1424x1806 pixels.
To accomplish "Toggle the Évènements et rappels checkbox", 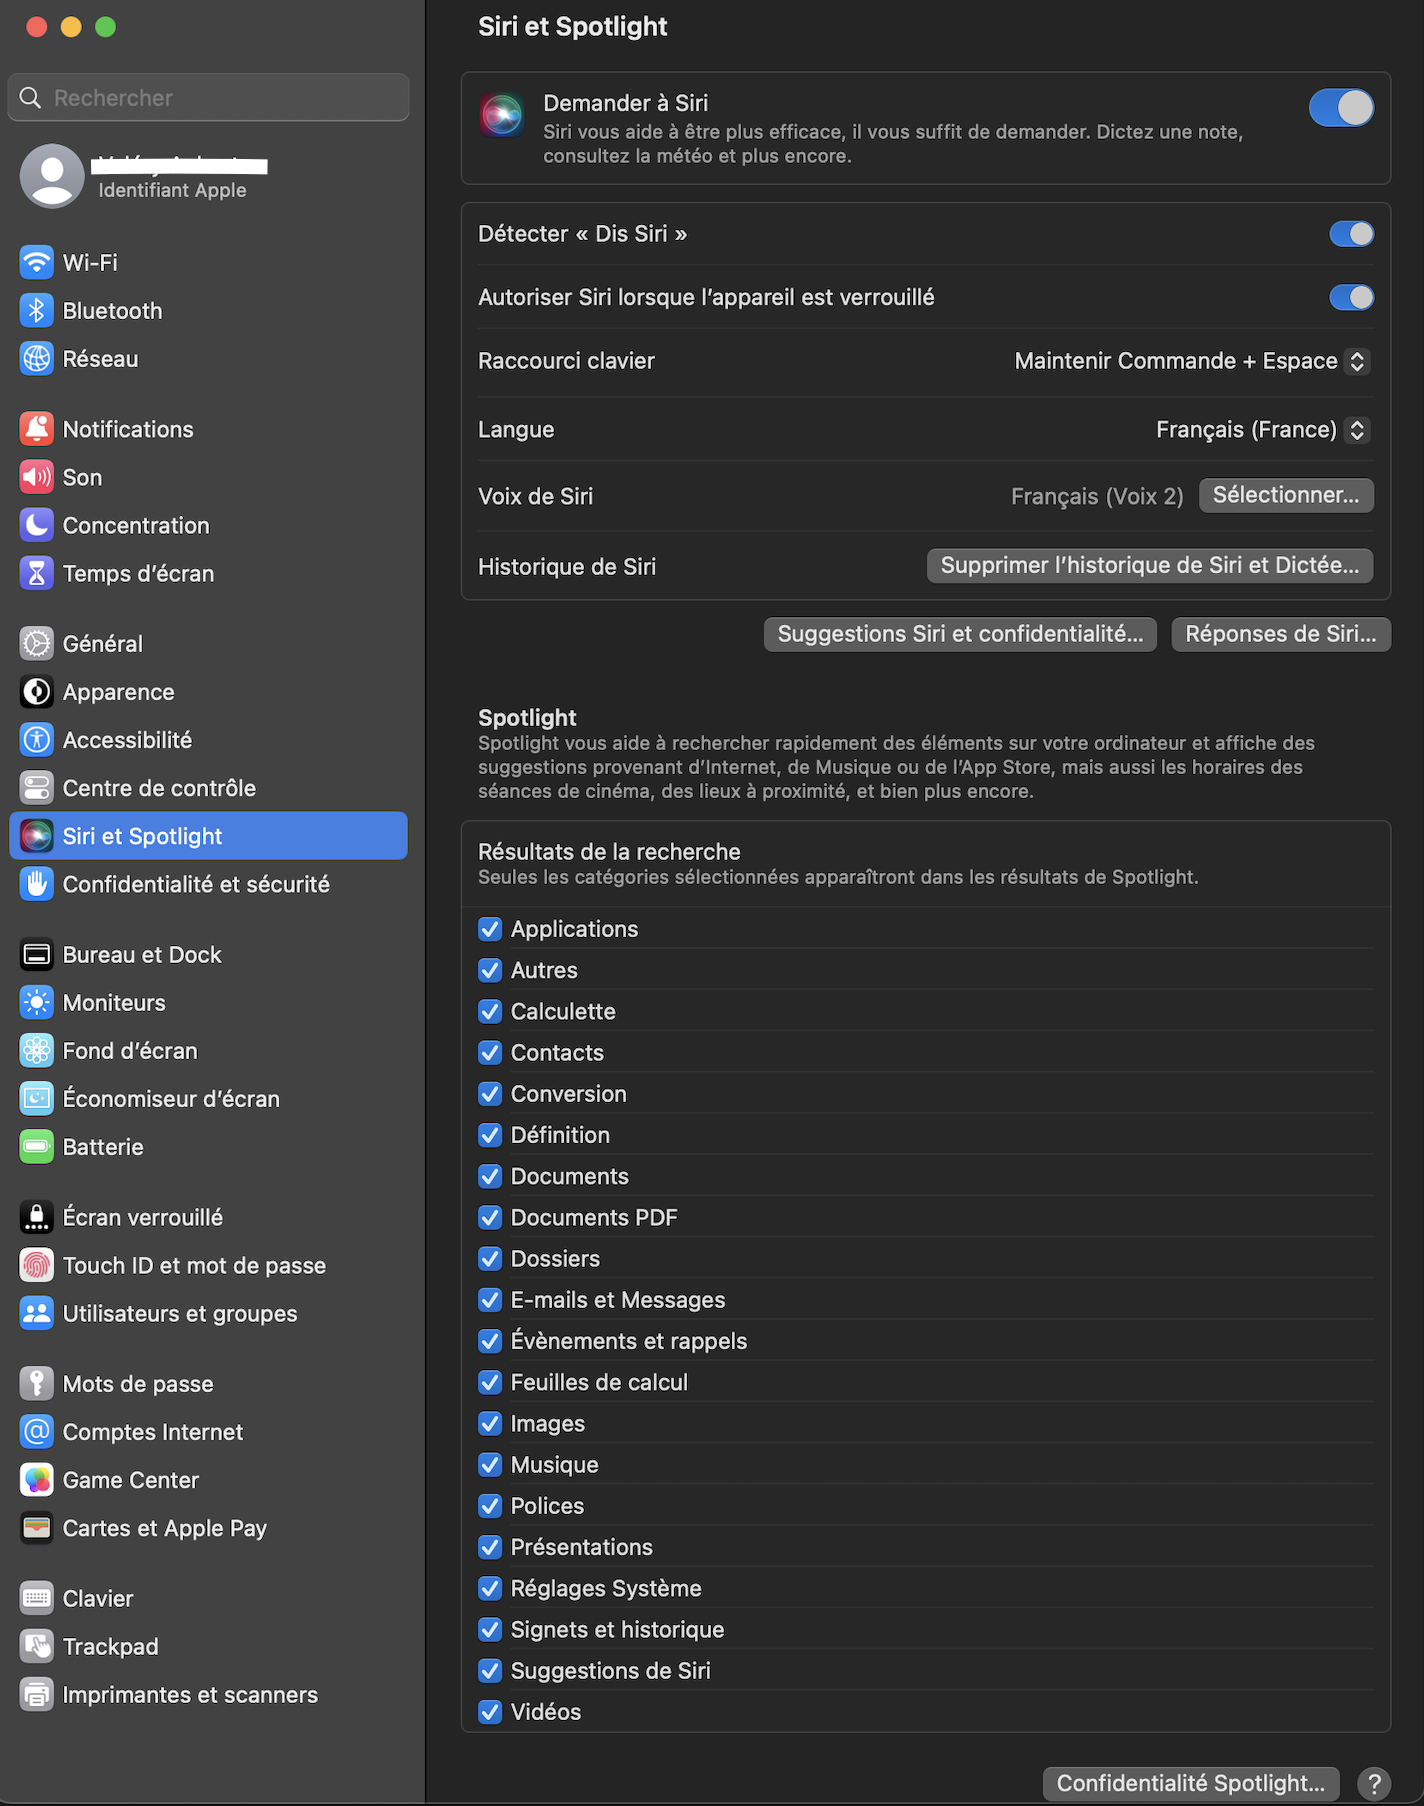I will (x=490, y=1341).
